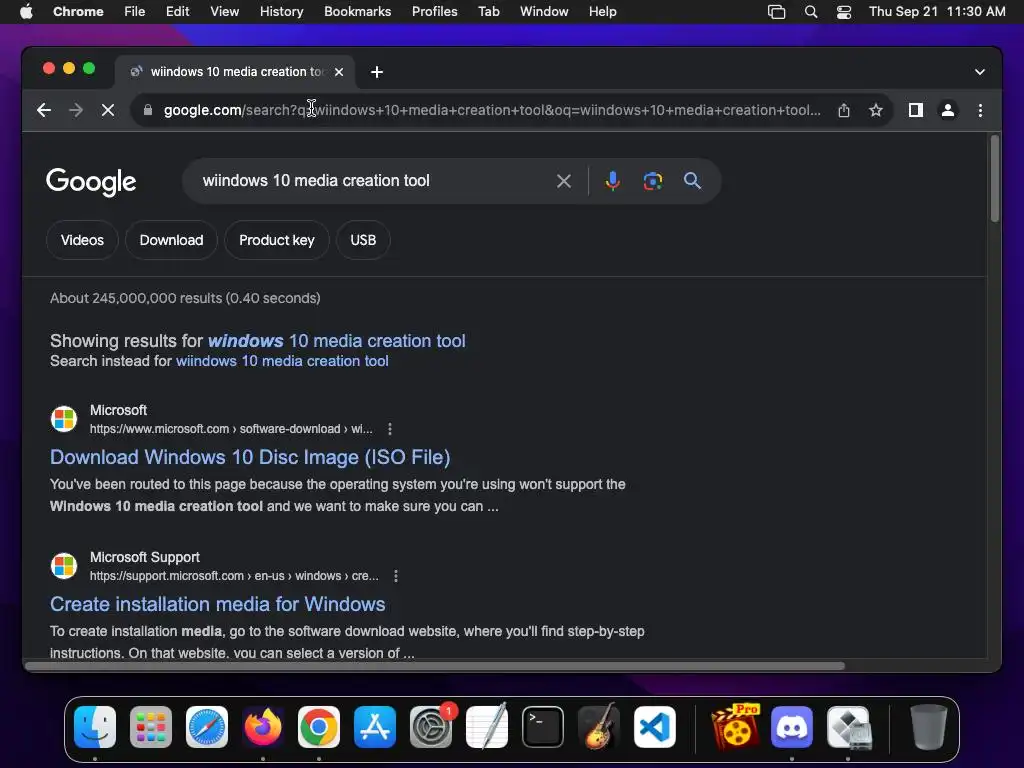Click the date and time in menu bar
Image resolution: width=1024 pixels, height=768 pixels.
(x=937, y=12)
